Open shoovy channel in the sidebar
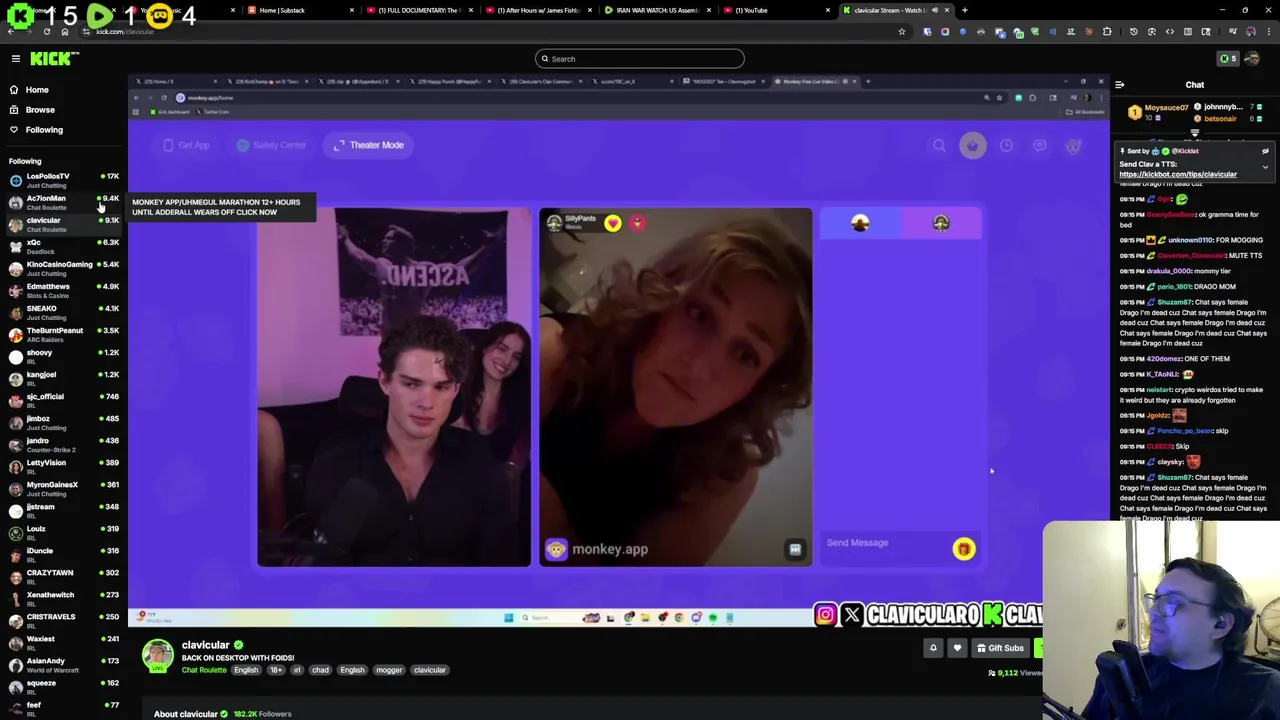Viewport: 1280px width, 720px height. 62,356
